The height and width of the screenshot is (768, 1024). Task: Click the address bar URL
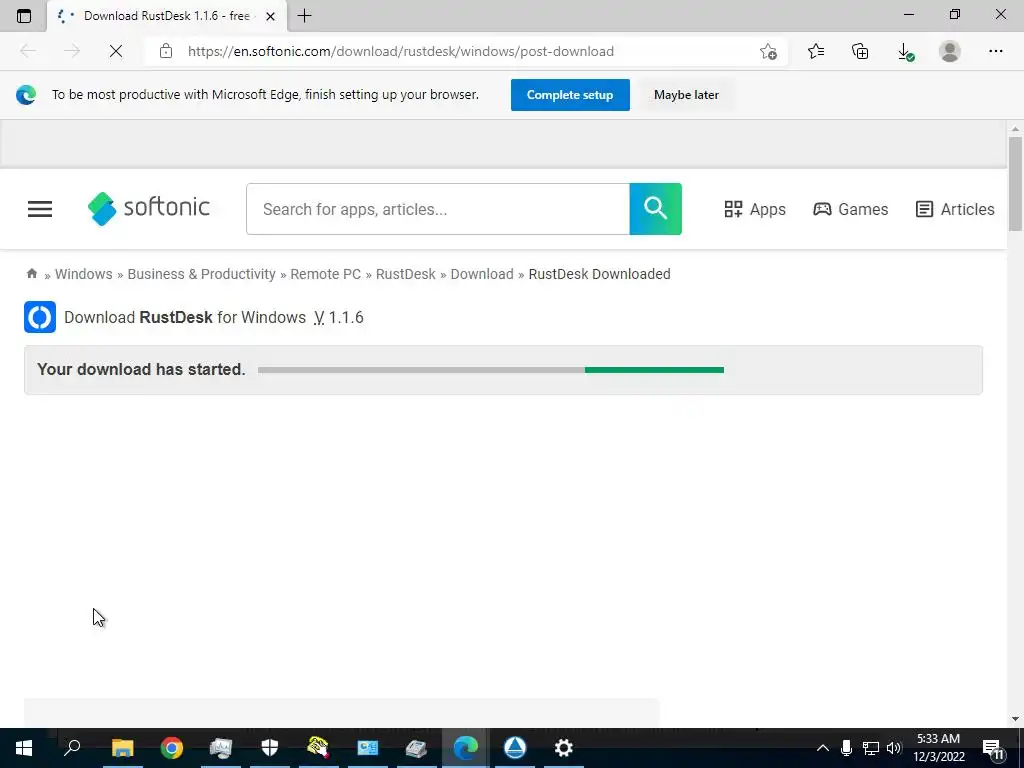(x=400, y=51)
